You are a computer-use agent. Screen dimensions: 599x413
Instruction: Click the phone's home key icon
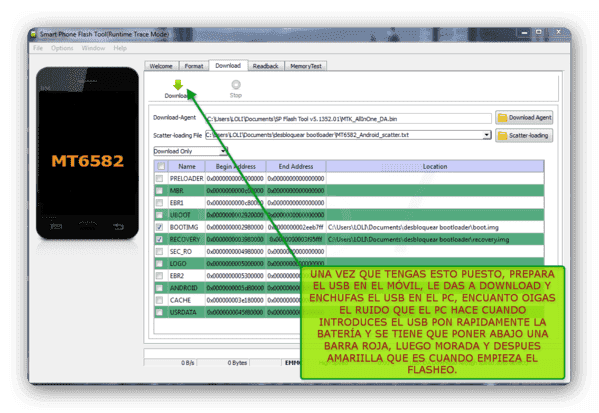(x=87, y=226)
